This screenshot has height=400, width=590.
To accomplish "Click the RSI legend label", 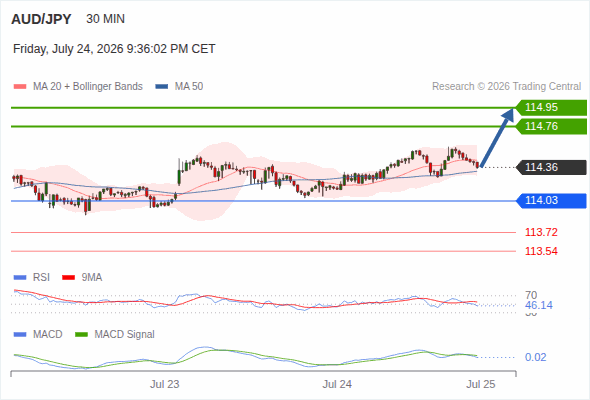I will [41, 278].
